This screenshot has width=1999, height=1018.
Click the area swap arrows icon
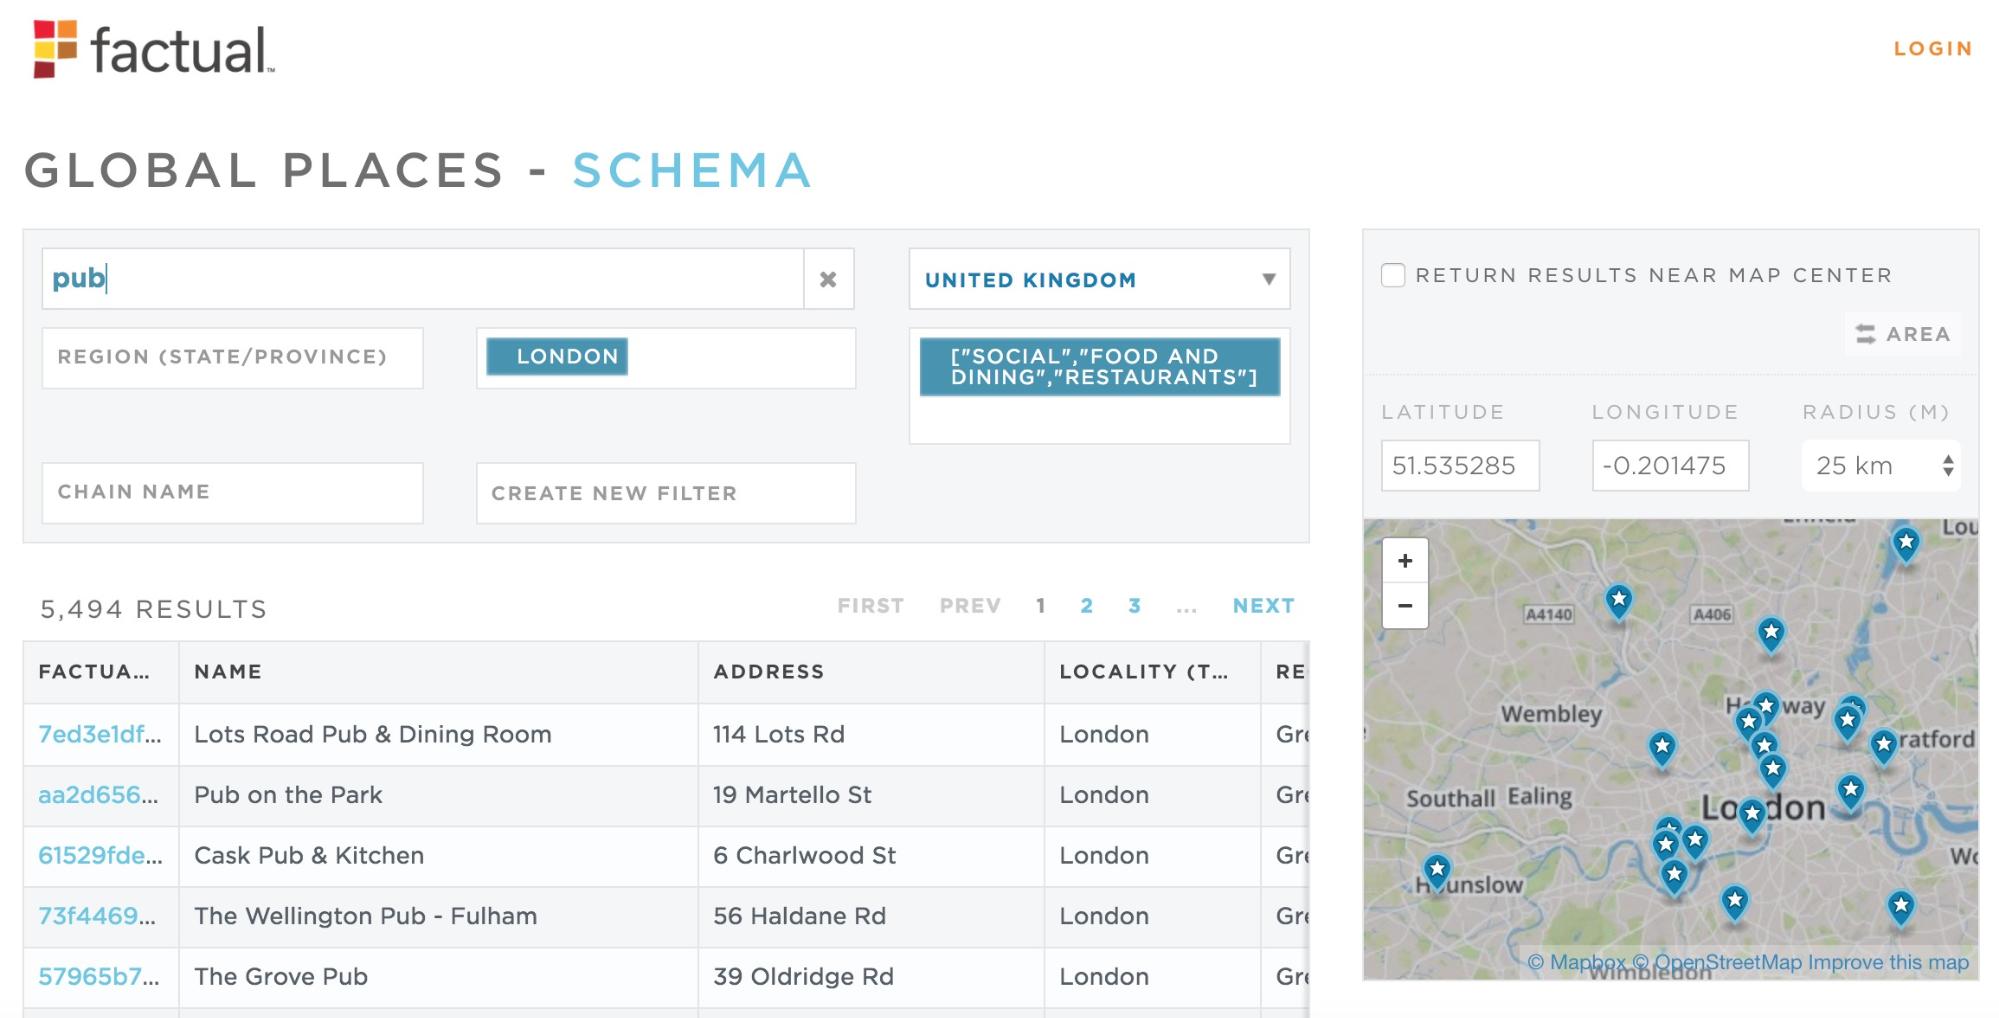[x=1865, y=334]
